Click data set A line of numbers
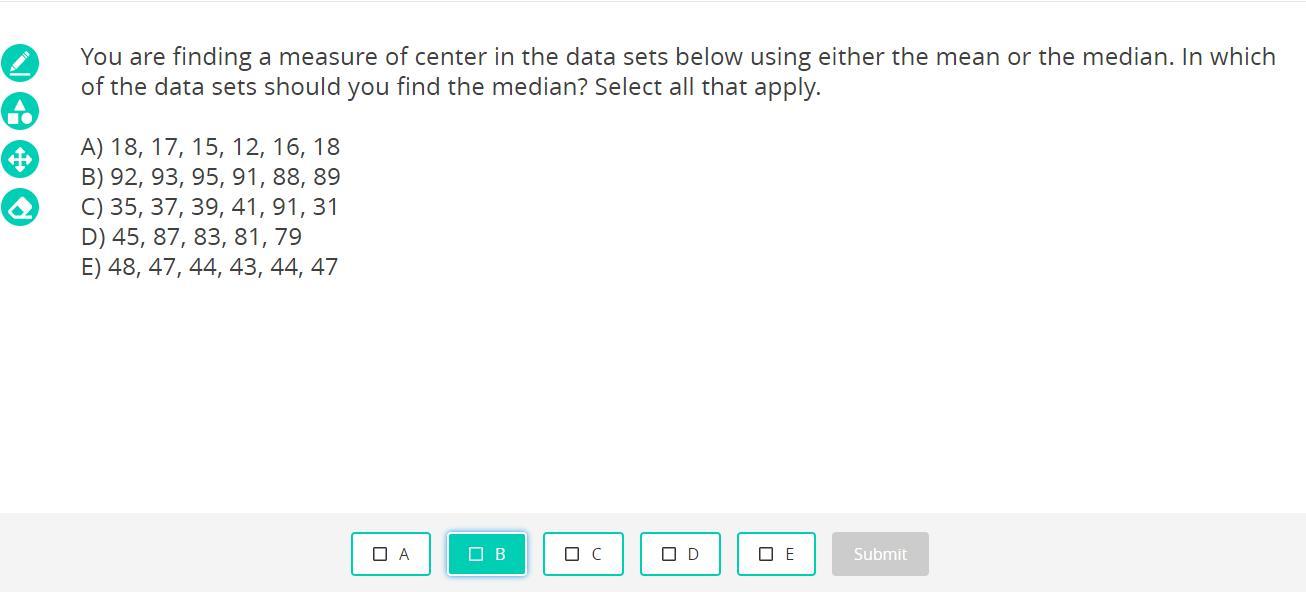This screenshot has height=592, width=1306. point(210,147)
